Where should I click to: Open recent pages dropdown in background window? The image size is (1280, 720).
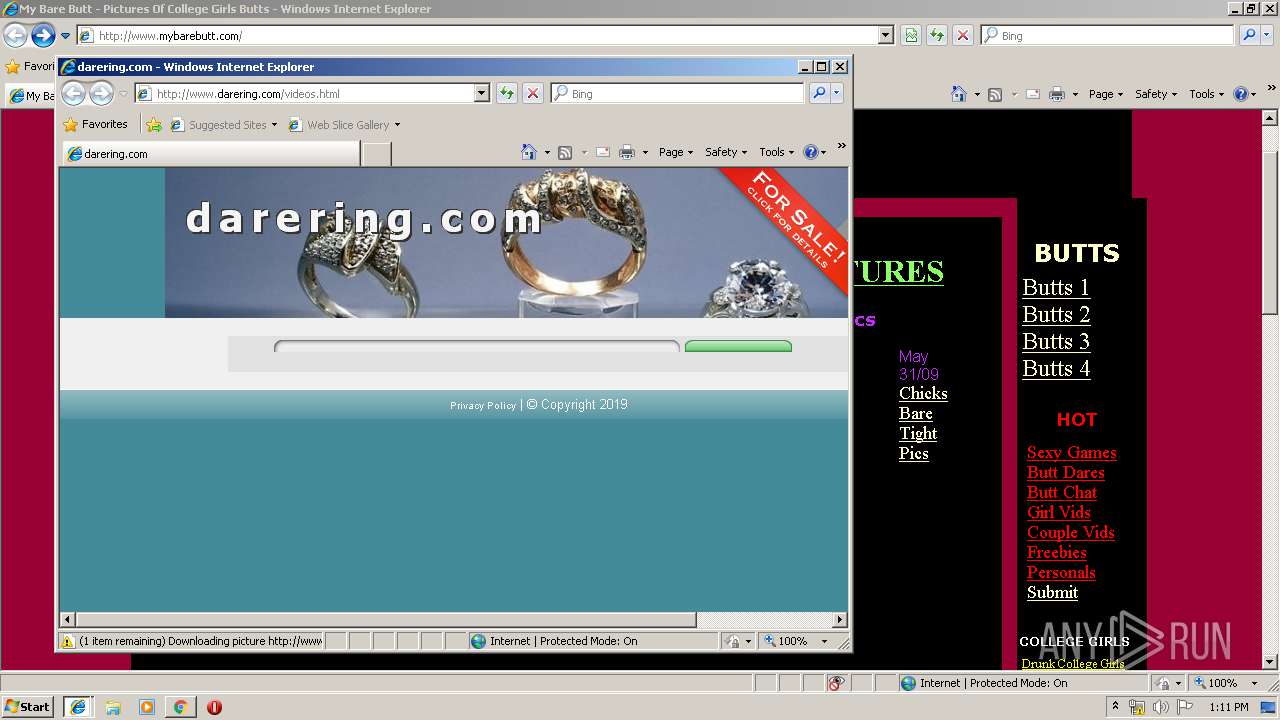(65, 36)
